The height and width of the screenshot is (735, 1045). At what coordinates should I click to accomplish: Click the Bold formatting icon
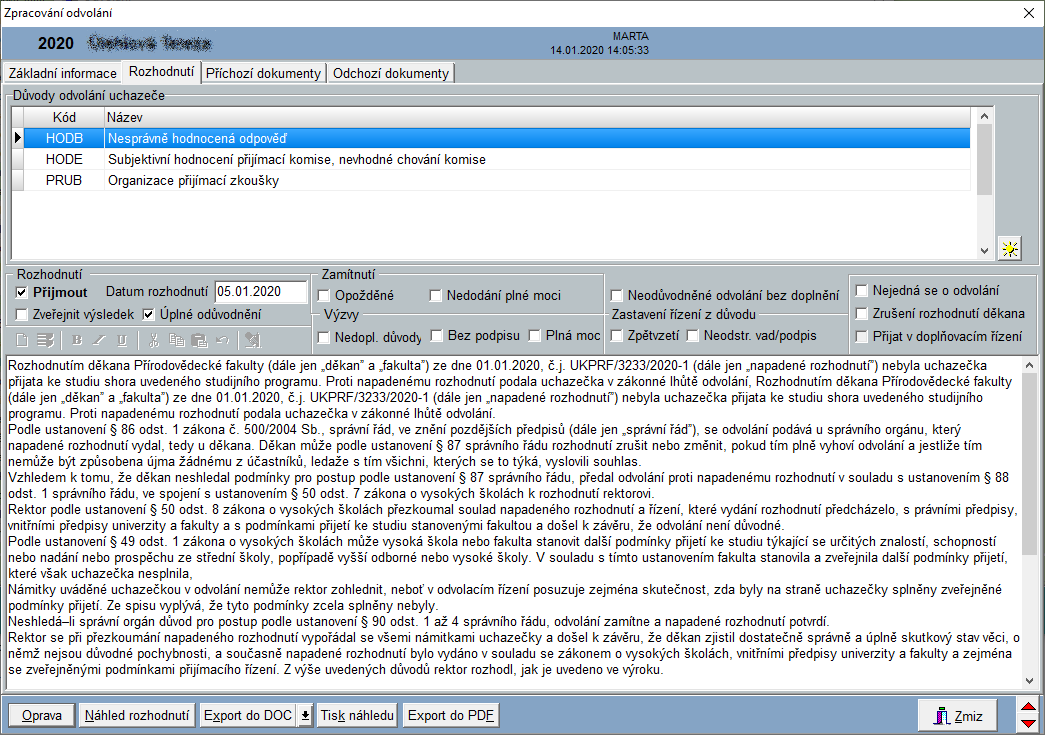click(78, 340)
